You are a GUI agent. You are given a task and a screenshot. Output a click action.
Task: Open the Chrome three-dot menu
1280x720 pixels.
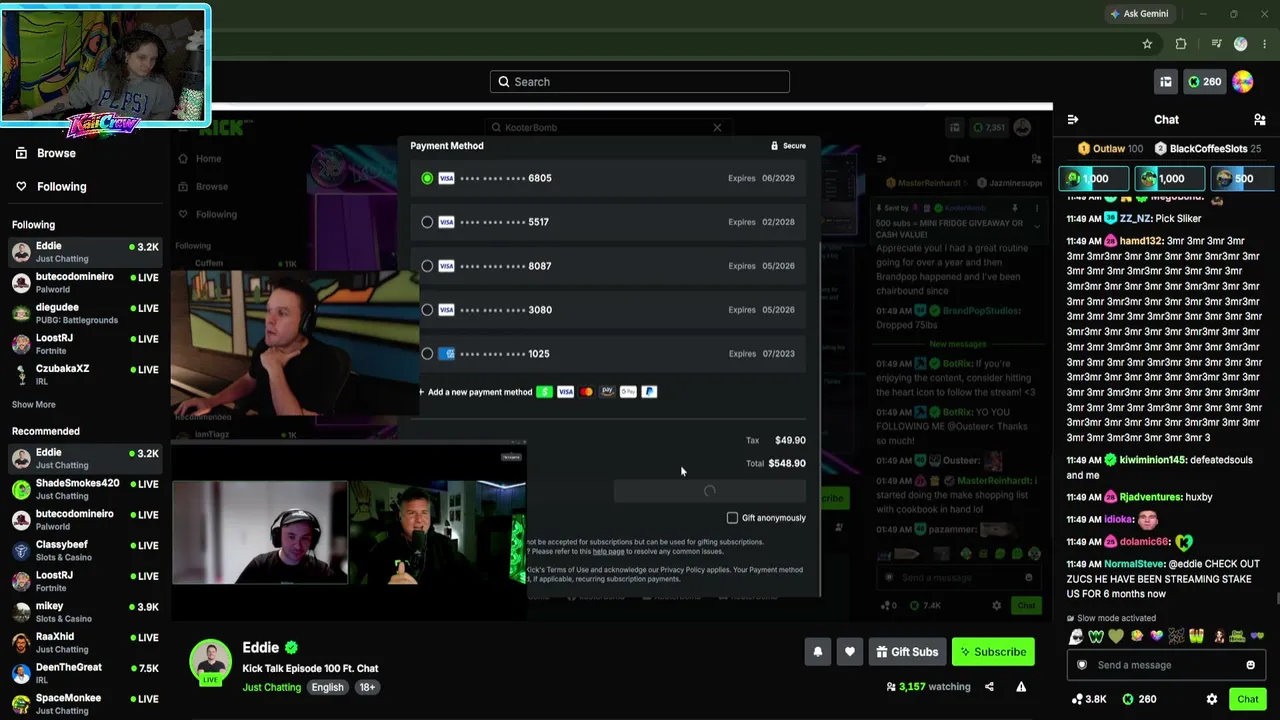(1266, 44)
